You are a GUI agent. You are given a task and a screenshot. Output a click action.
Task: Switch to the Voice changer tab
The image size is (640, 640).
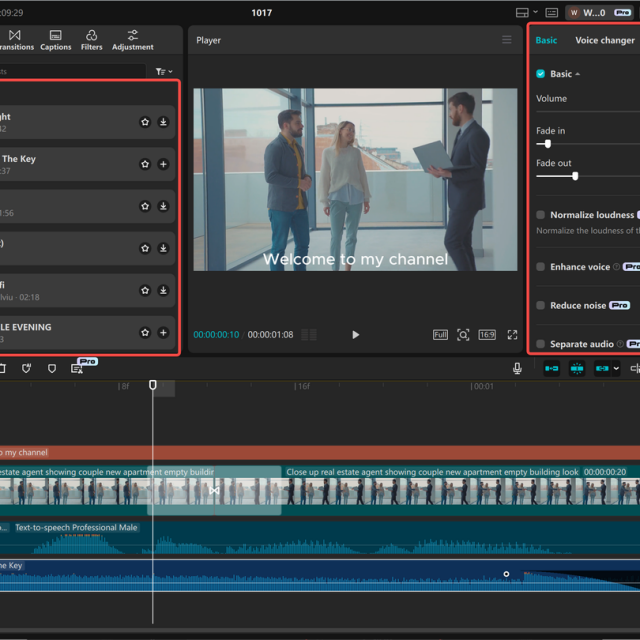click(604, 40)
